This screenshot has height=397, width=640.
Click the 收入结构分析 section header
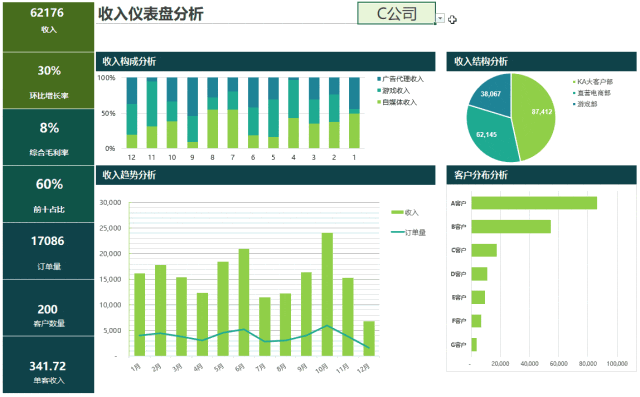coord(541,62)
